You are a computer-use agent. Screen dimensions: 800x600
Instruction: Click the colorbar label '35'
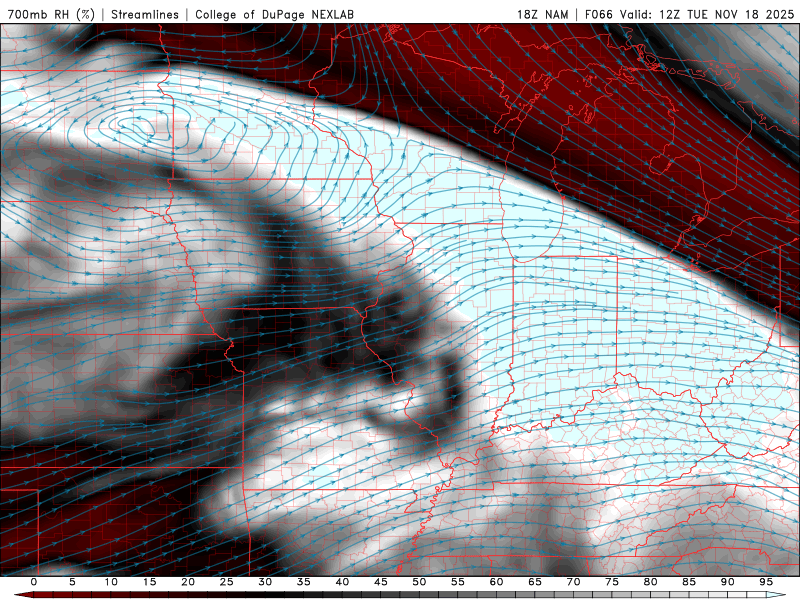click(x=304, y=582)
